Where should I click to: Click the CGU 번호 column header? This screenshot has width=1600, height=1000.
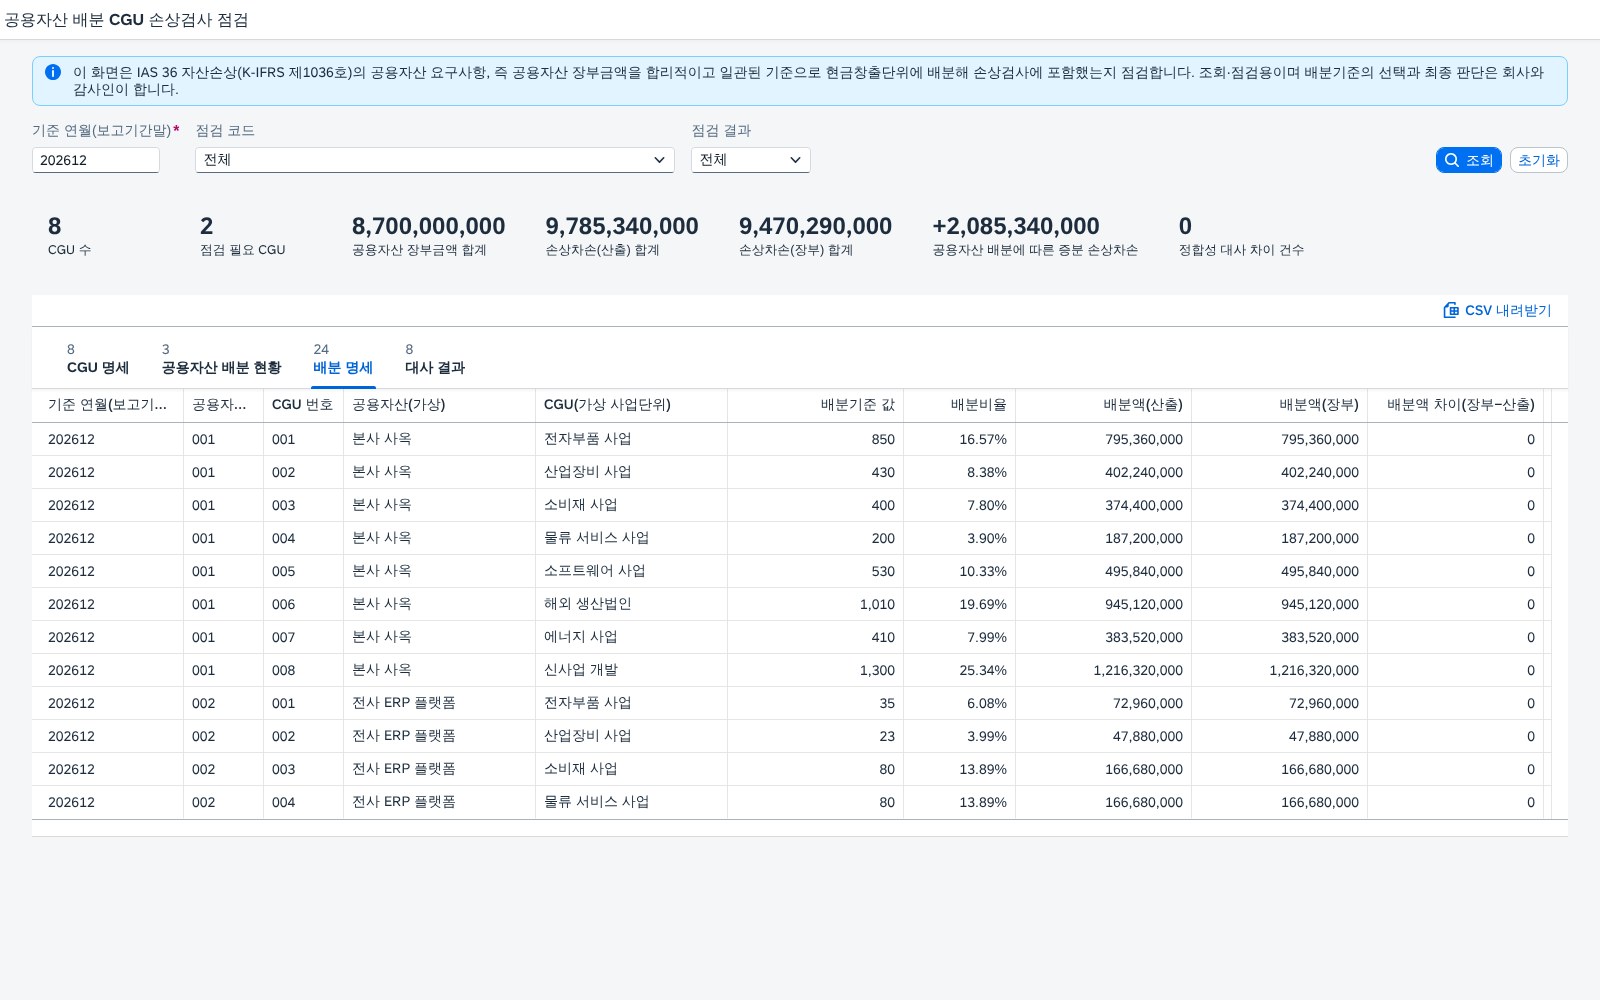pyautogui.click(x=302, y=405)
